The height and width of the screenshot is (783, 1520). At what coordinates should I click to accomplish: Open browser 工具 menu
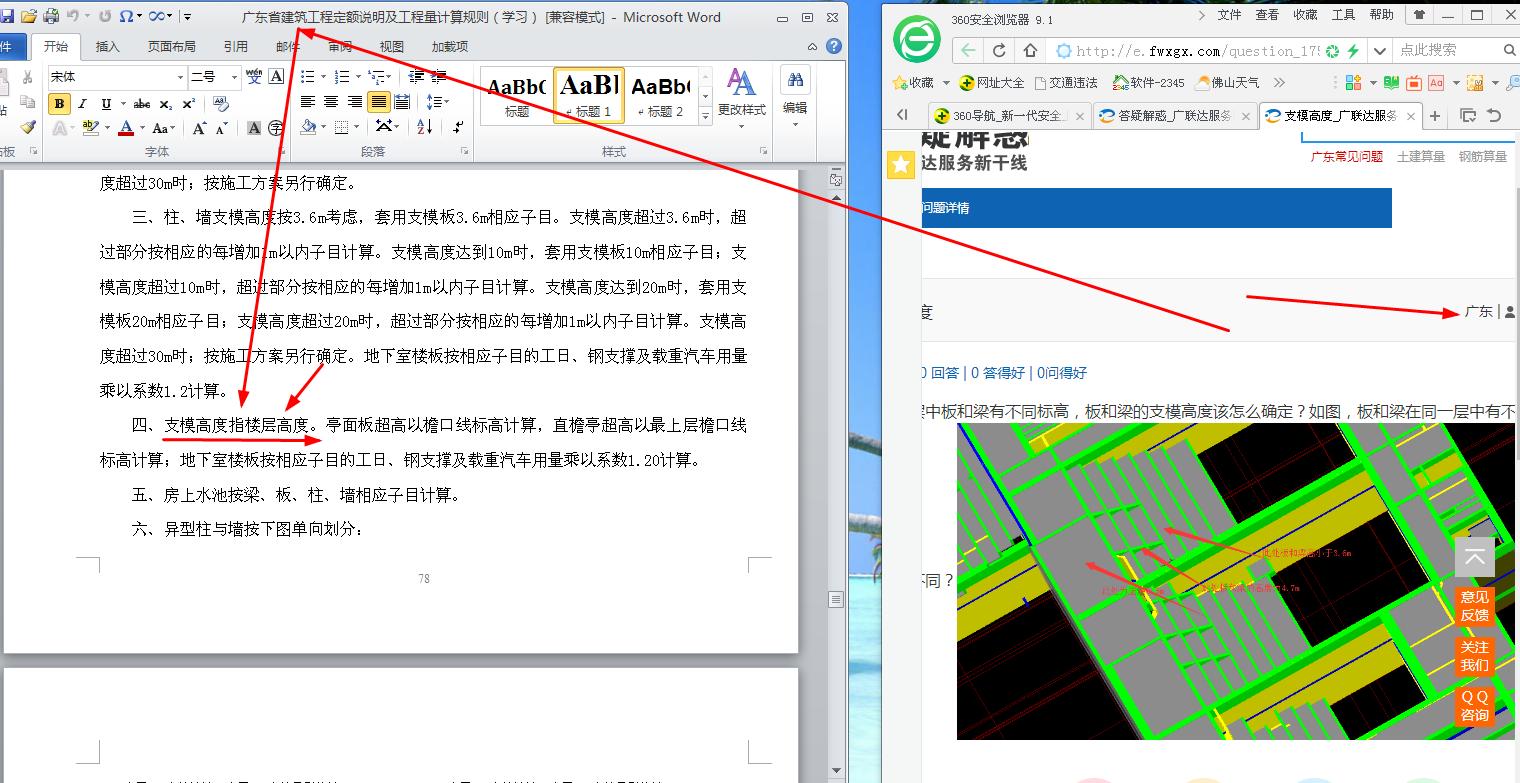pos(1343,14)
